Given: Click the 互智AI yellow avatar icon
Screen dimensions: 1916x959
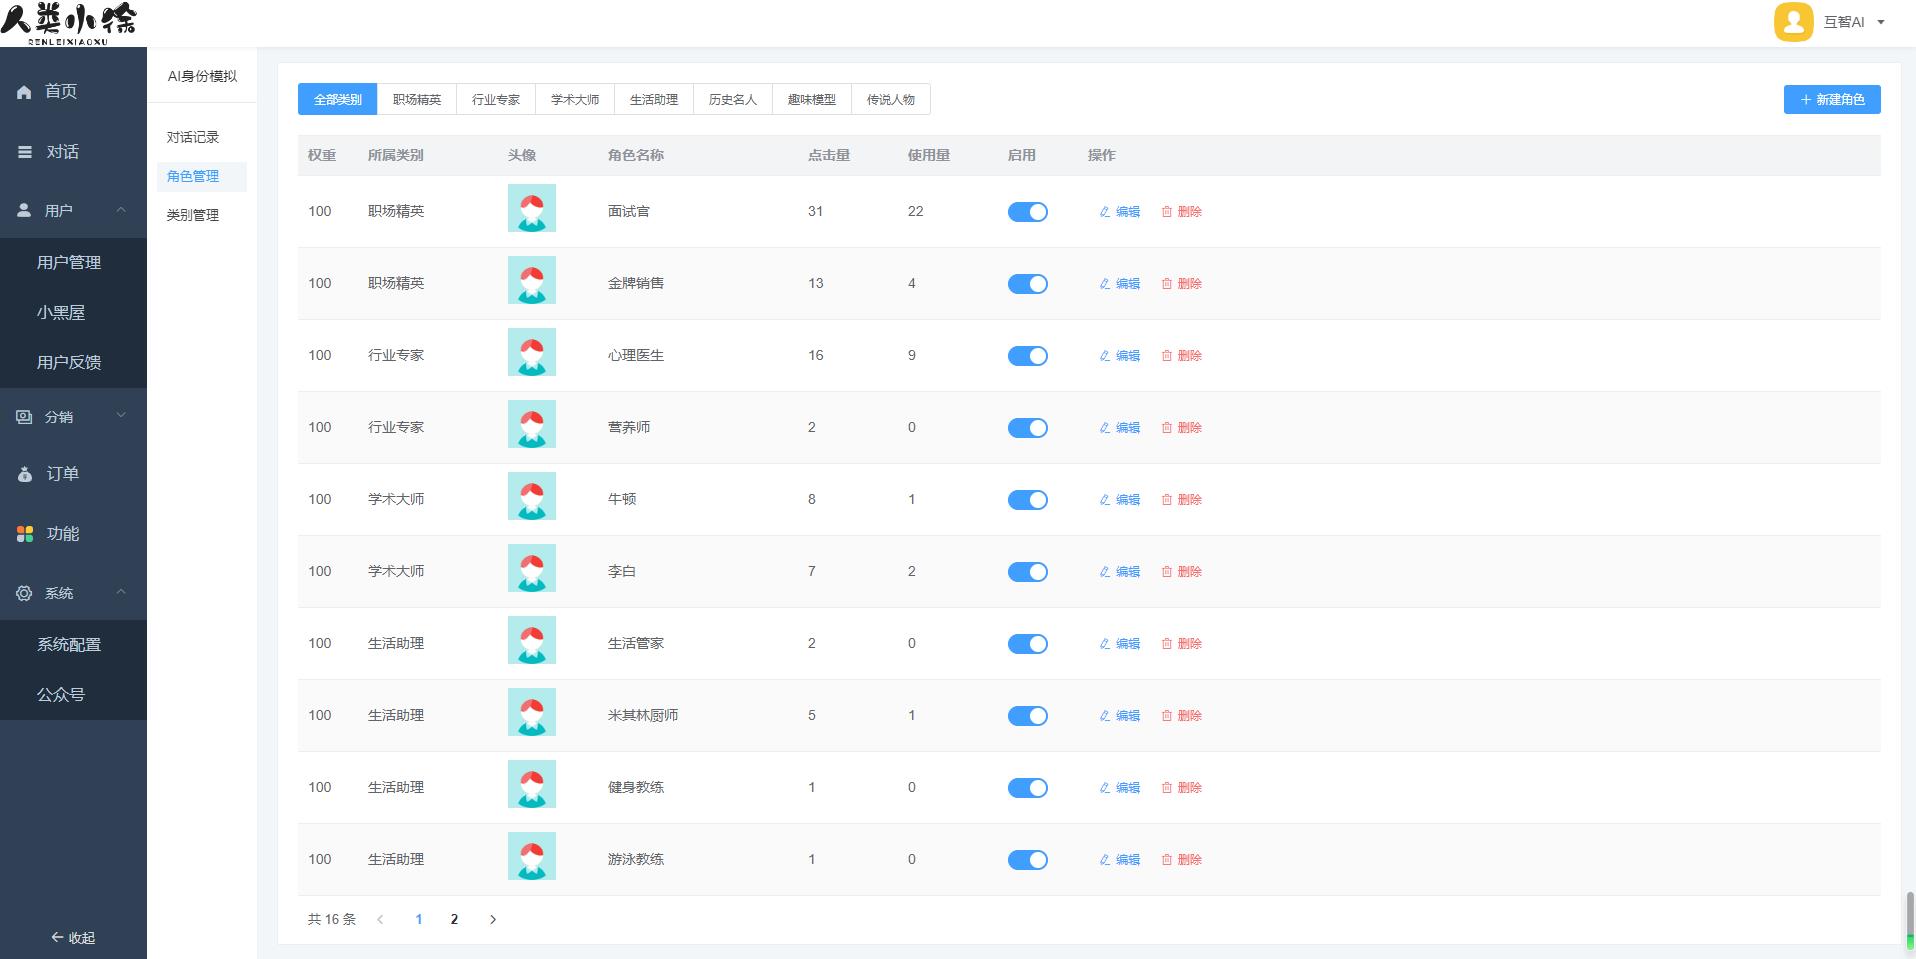Looking at the screenshot, I should click(x=1793, y=22).
